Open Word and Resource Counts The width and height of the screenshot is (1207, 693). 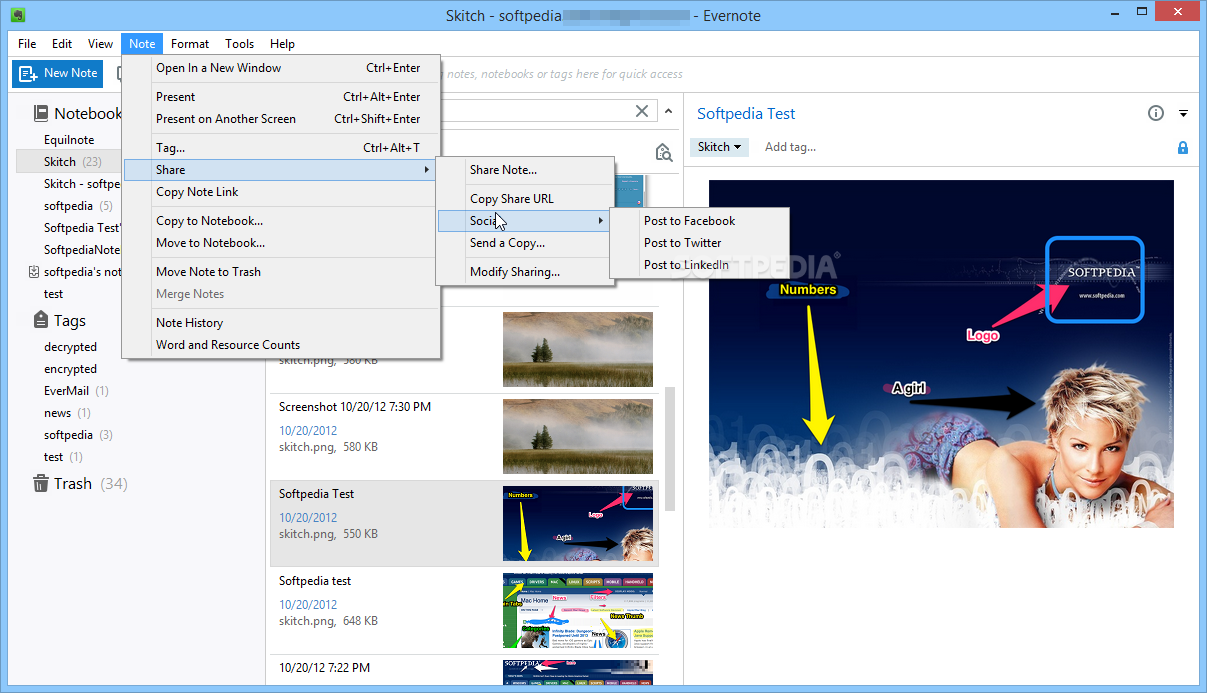[x=281, y=345]
